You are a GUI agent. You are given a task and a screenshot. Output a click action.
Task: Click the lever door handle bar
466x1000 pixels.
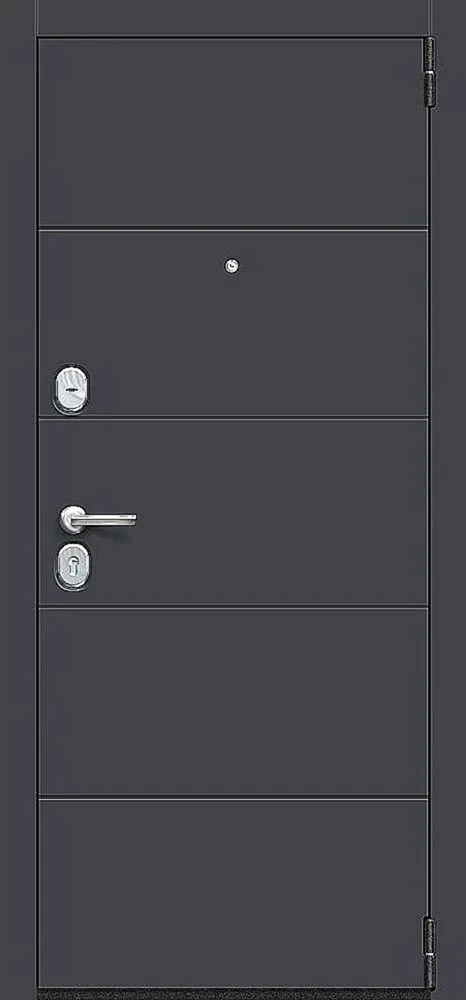pos(105,518)
